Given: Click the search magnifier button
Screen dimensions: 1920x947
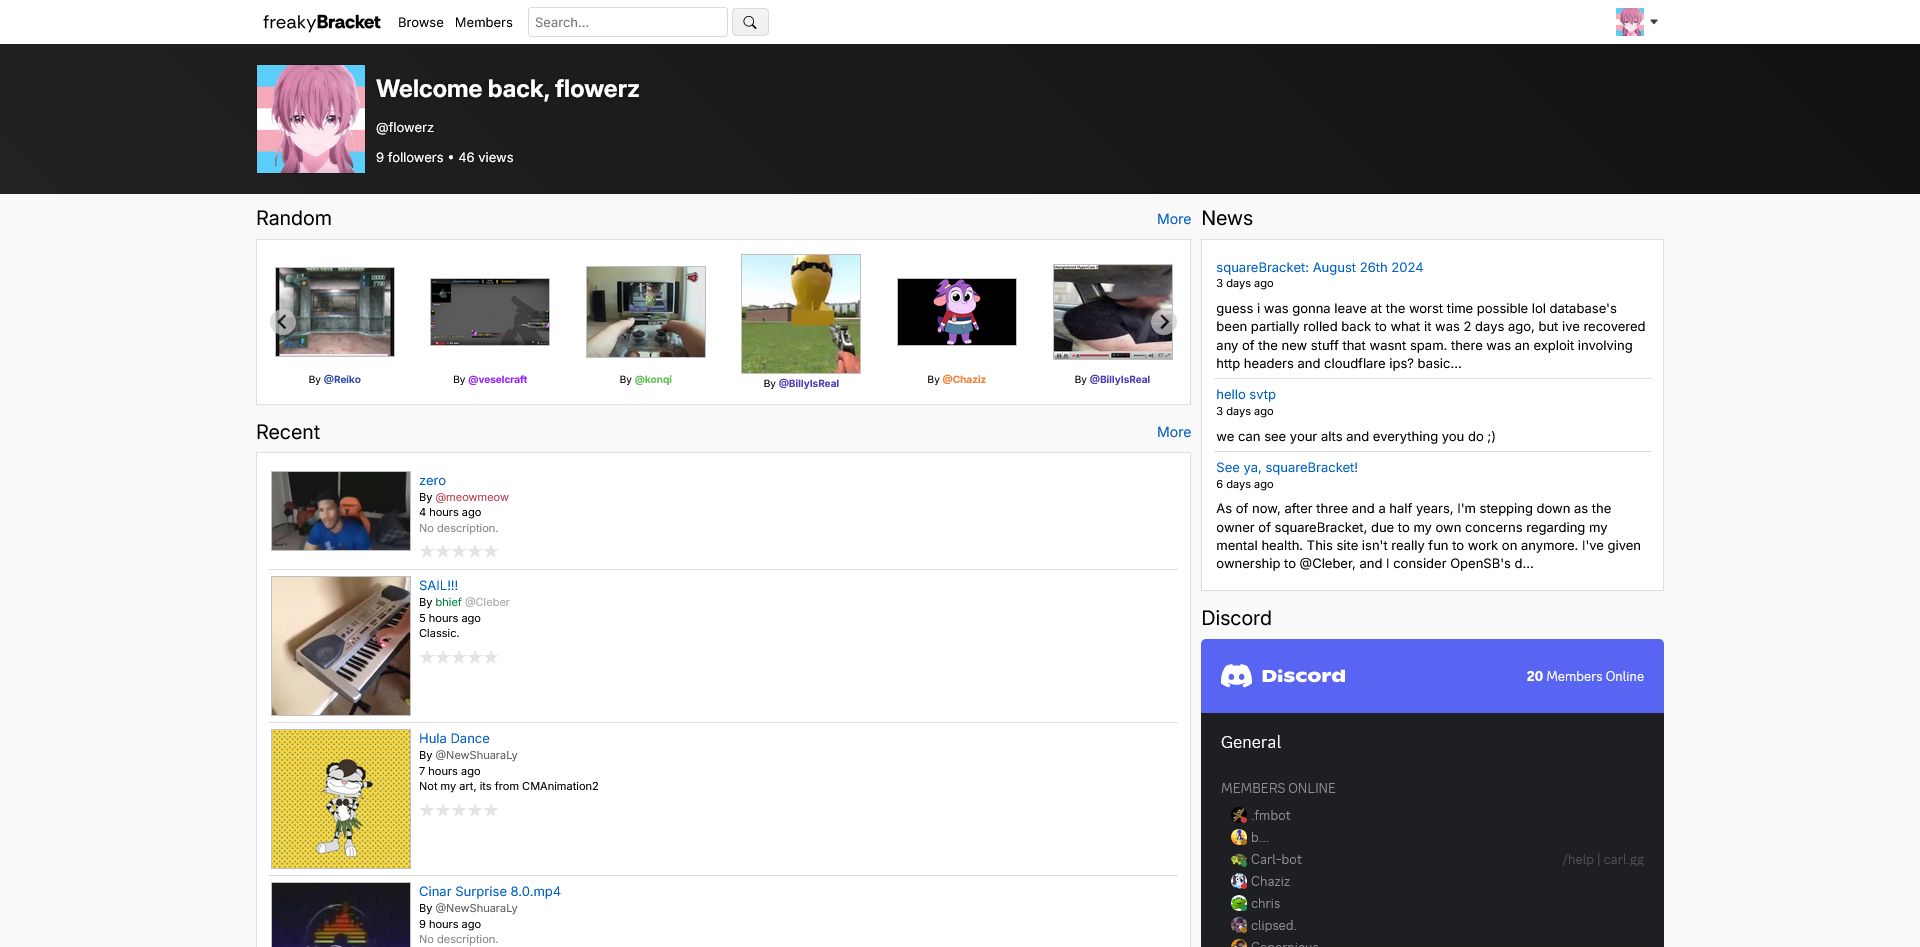Looking at the screenshot, I should 750,22.
